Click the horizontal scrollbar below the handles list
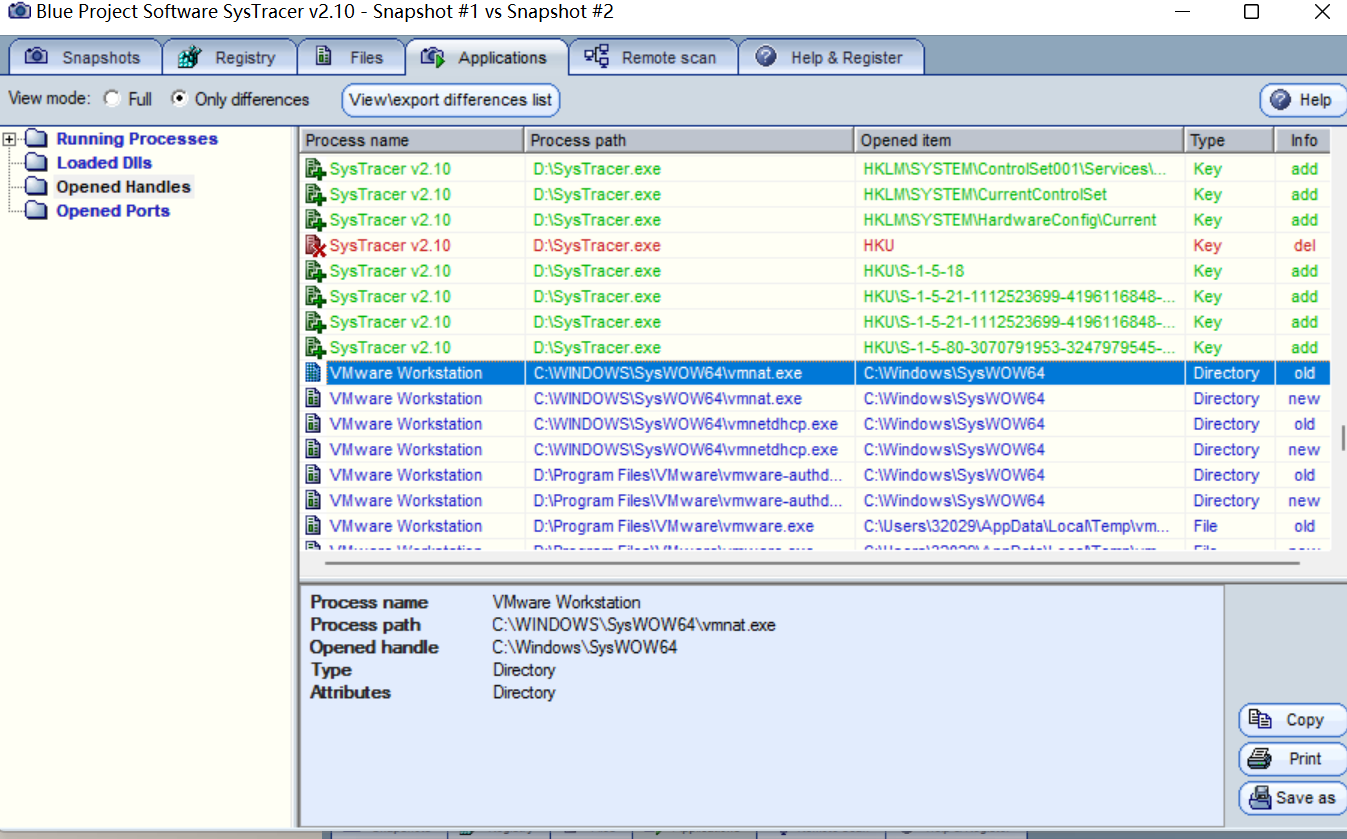This screenshot has width=1347, height=839. click(812, 563)
